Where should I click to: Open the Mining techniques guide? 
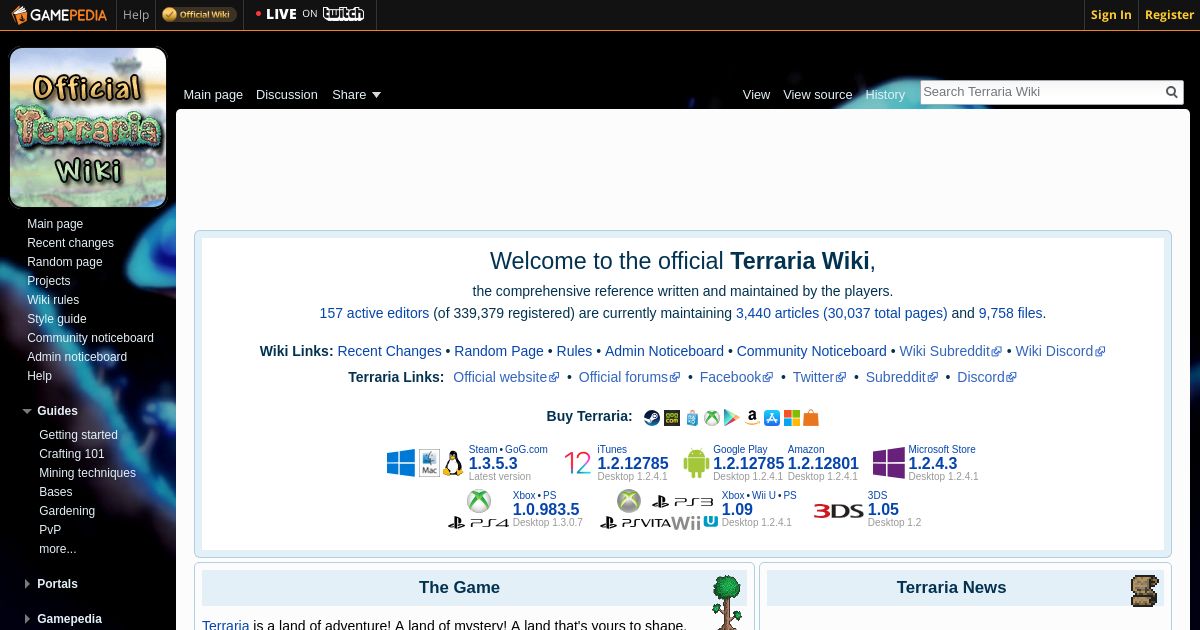point(87,473)
